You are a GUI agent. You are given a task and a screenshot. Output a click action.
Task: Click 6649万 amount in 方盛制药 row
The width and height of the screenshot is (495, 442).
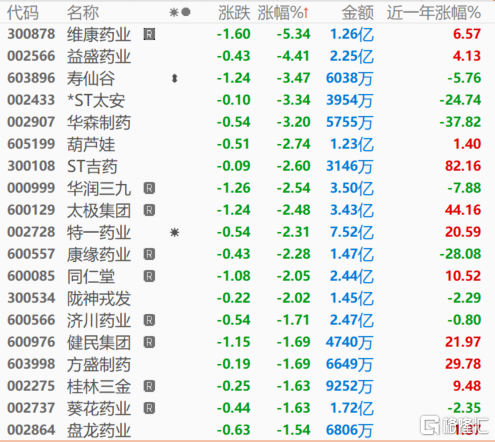tap(349, 364)
